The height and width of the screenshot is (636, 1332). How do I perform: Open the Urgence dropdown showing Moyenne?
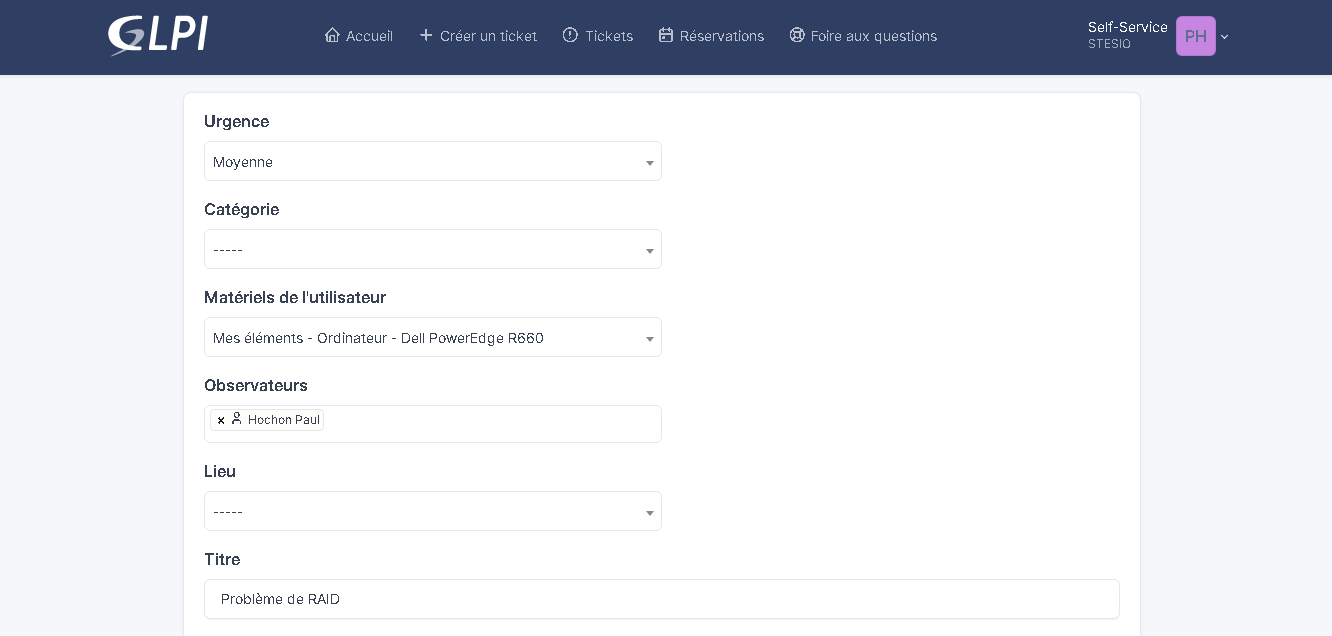click(432, 162)
